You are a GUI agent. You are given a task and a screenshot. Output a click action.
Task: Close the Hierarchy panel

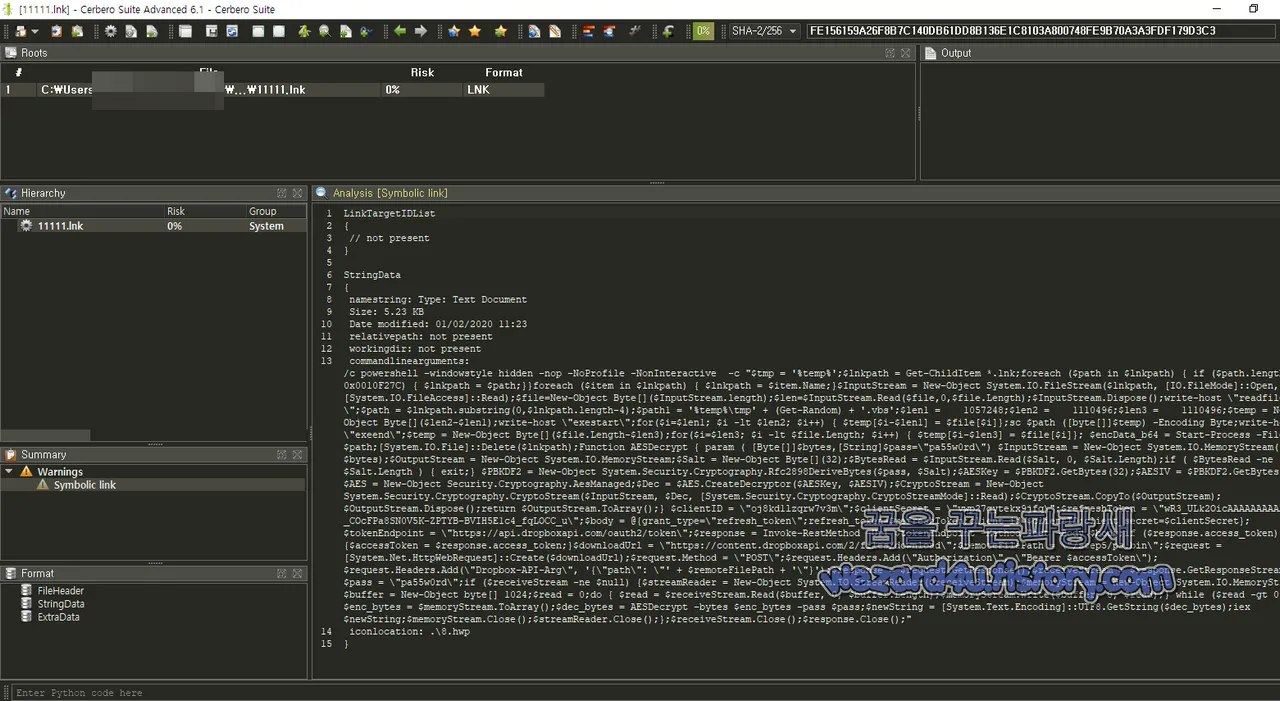pos(297,193)
